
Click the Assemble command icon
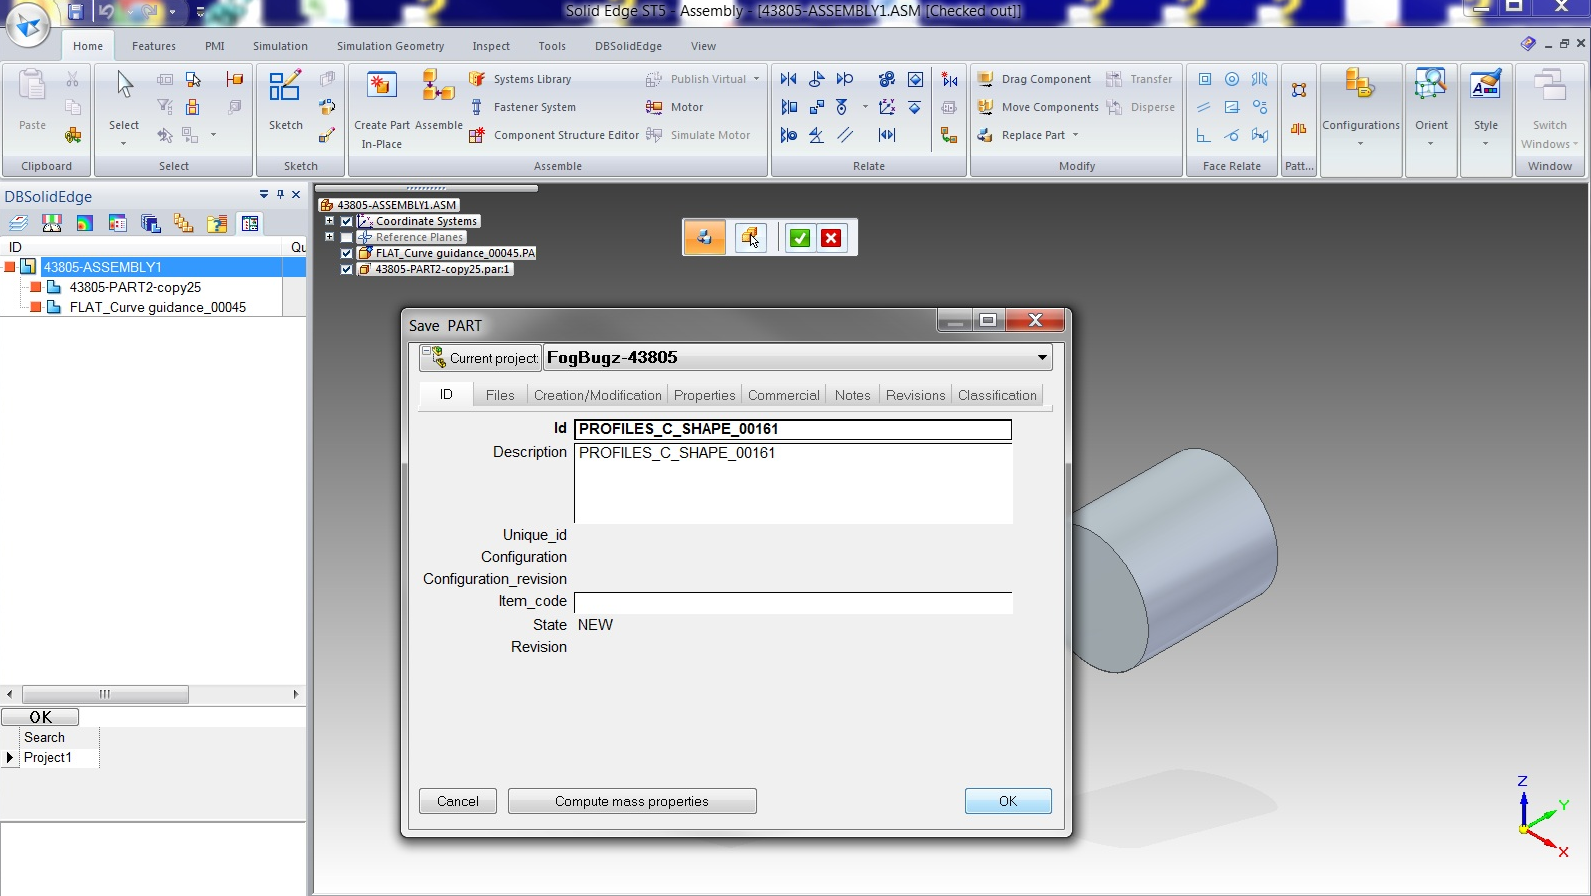pyautogui.click(x=437, y=86)
